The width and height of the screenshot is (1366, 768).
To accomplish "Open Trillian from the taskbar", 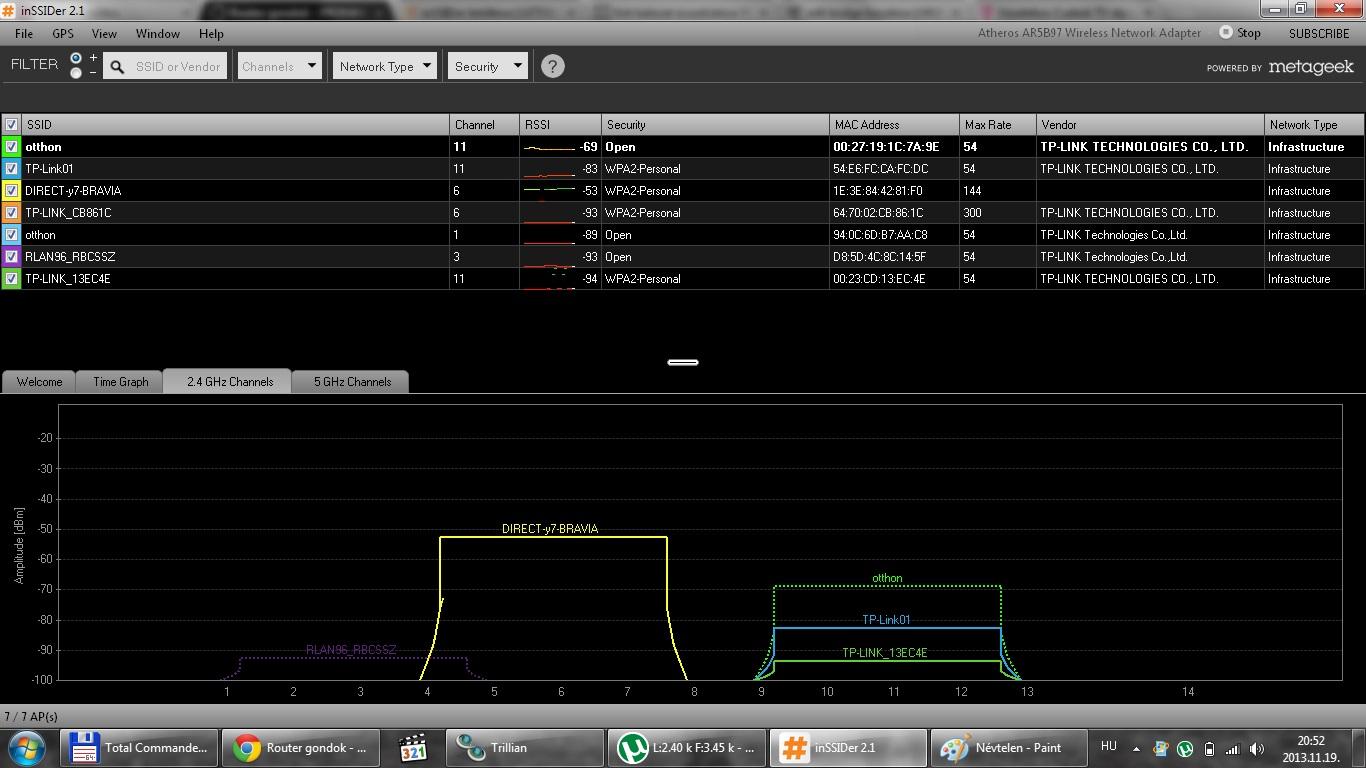I will pyautogui.click(x=524, y=748).
